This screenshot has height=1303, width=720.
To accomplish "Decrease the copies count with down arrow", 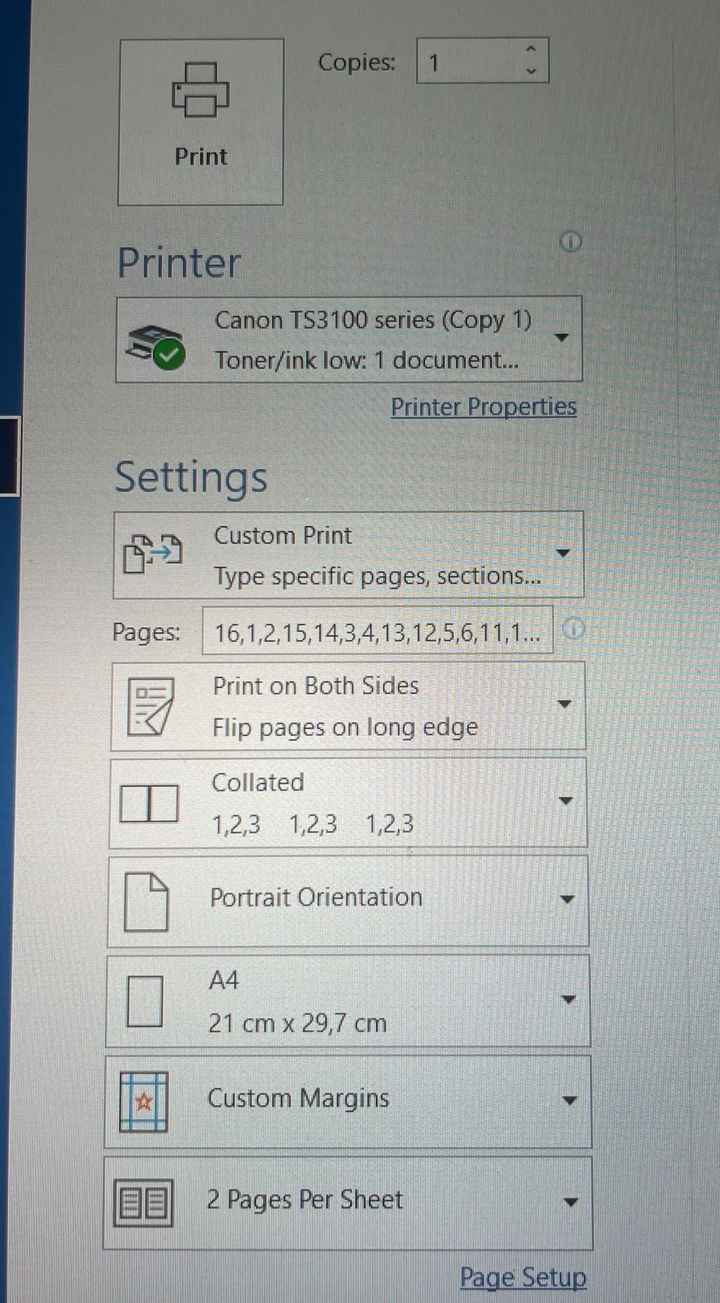I will point(531,71).
